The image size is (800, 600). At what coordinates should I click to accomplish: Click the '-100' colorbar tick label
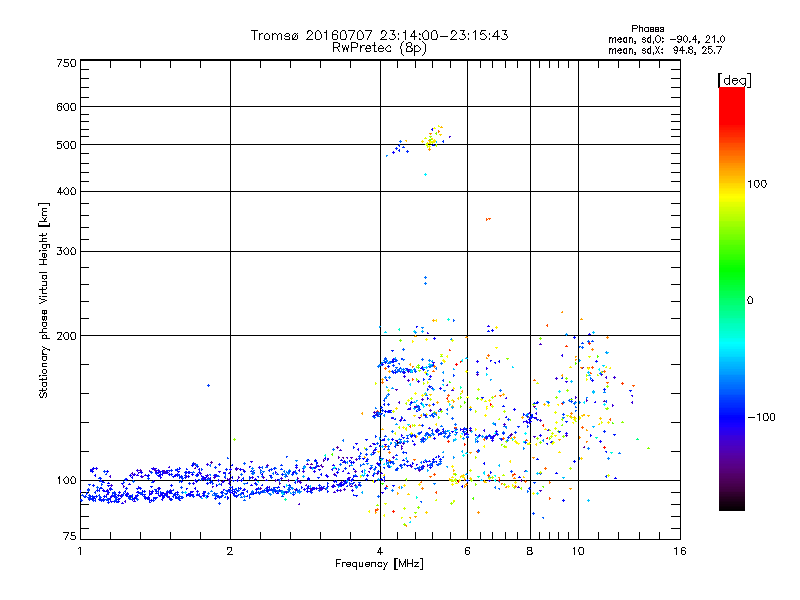coord(761,417)
